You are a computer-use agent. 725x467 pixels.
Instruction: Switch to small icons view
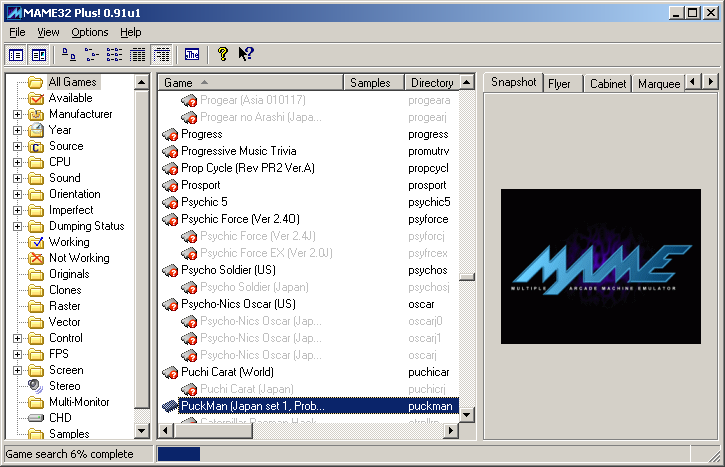(91, 54)
